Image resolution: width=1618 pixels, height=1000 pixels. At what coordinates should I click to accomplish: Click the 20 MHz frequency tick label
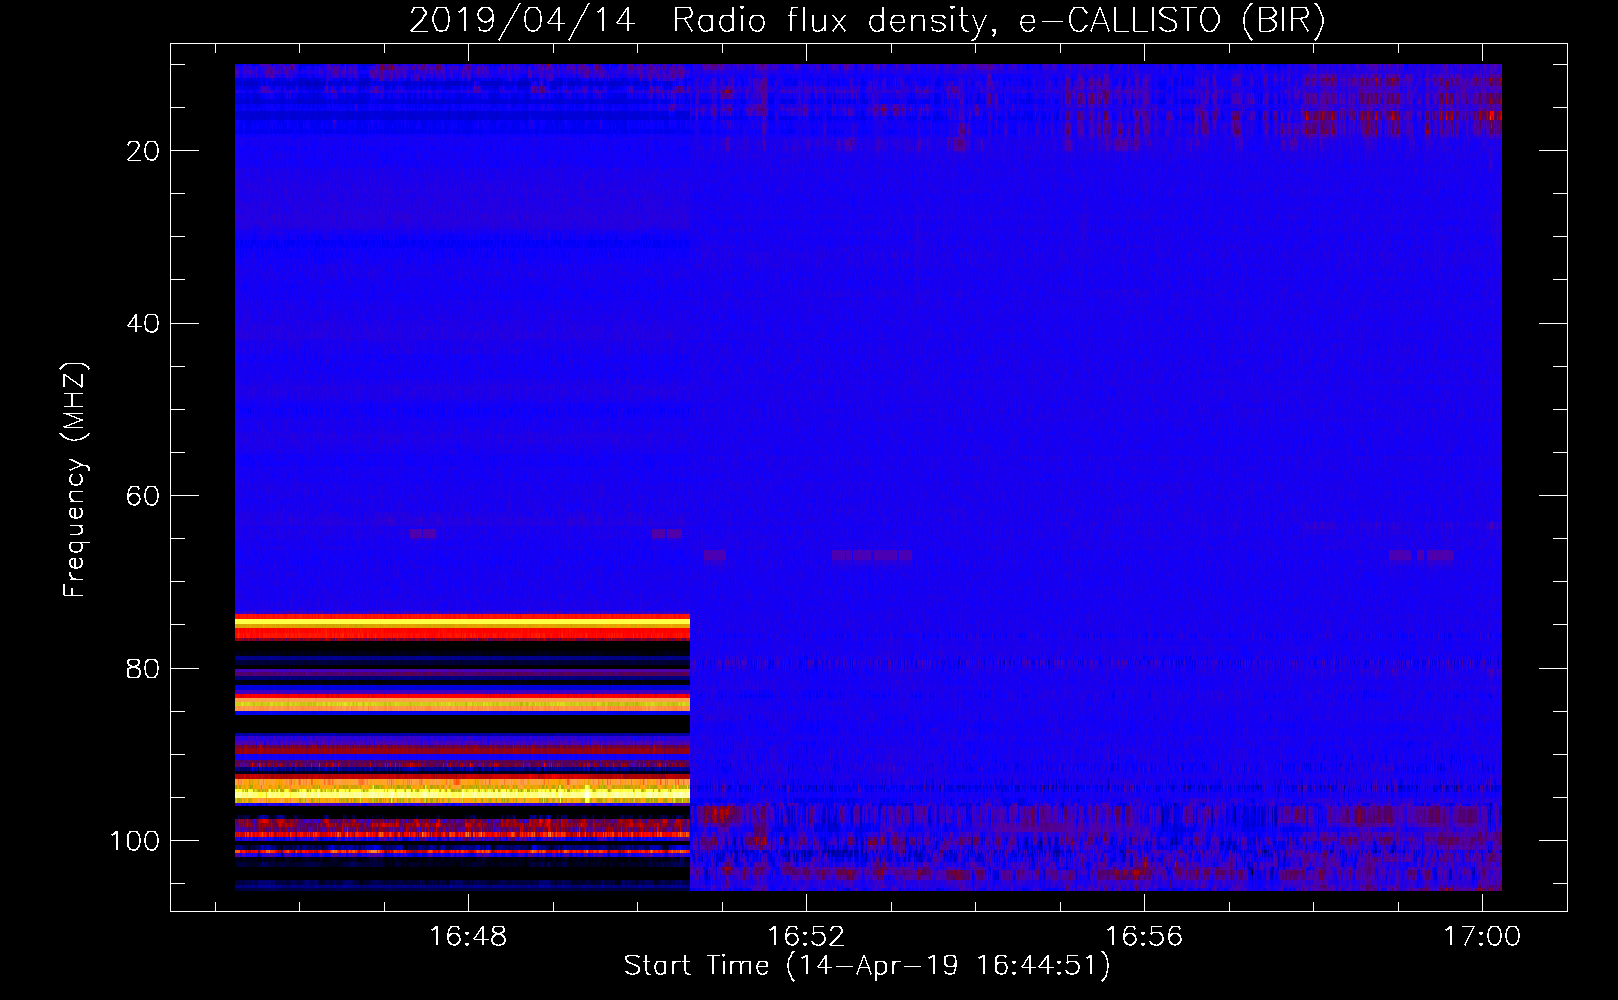click(144, 151)
